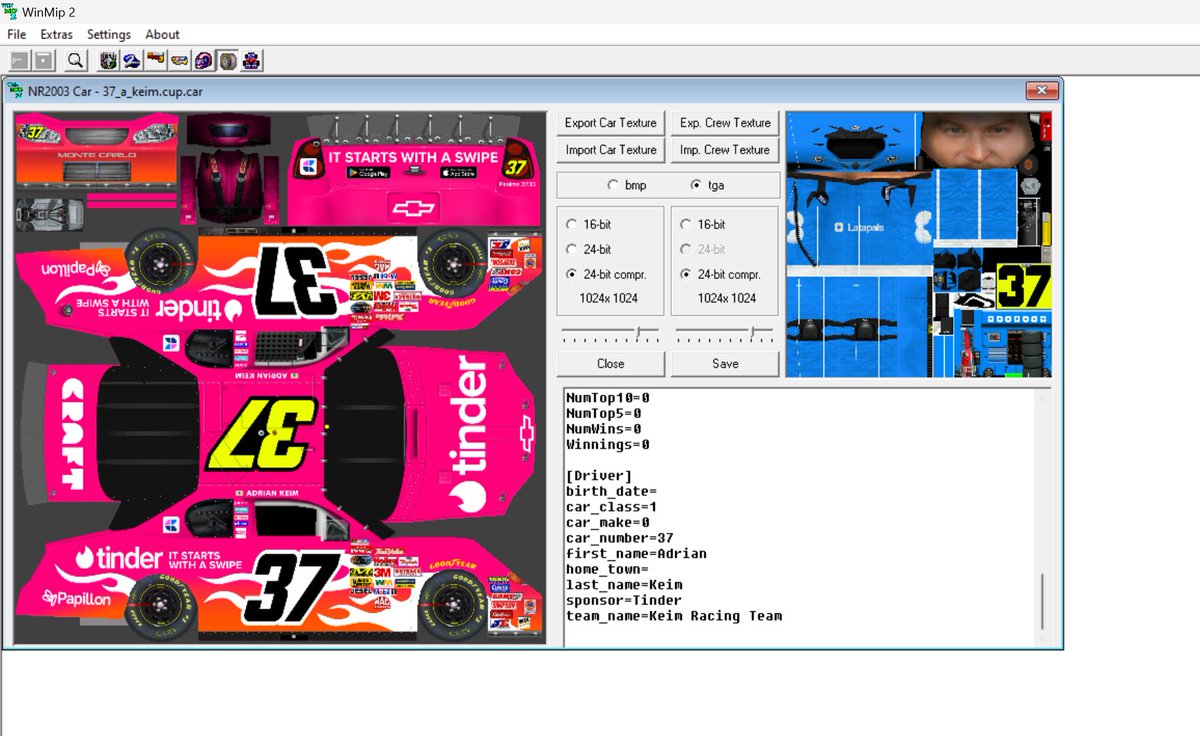Click the car '1024x 1024' size label

(x=609, y=298)
